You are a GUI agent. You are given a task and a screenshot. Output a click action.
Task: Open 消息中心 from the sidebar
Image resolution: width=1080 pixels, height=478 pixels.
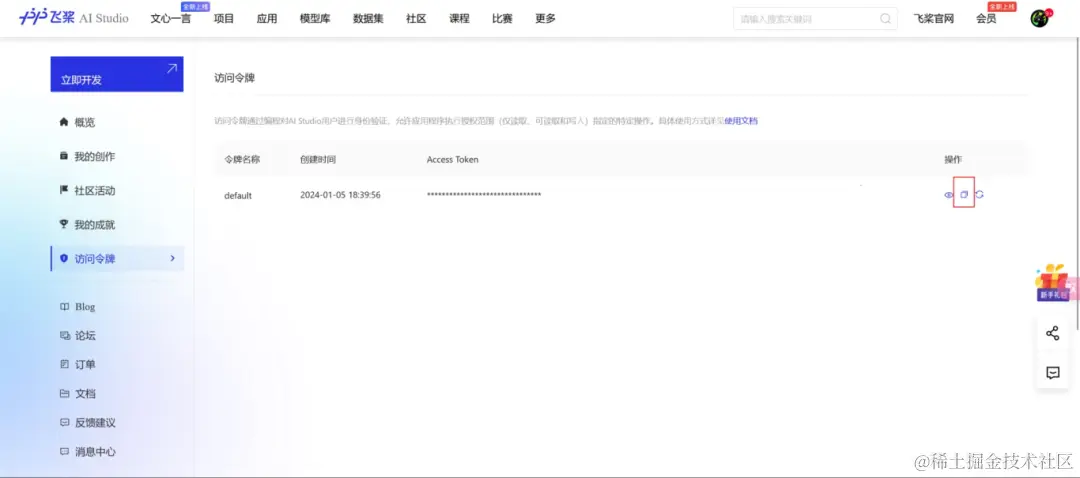click(95, 452)
